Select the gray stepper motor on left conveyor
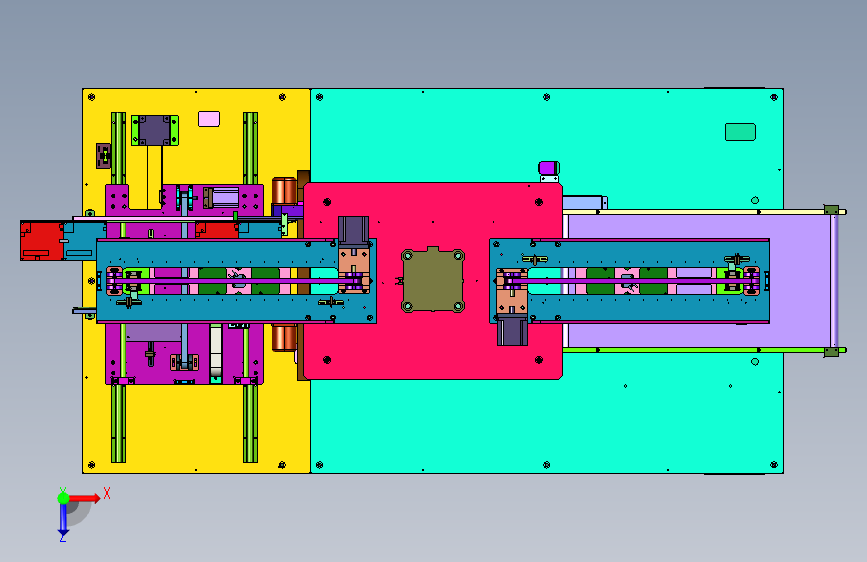Screen dimensions: 867x562 (x=353, y=231)
